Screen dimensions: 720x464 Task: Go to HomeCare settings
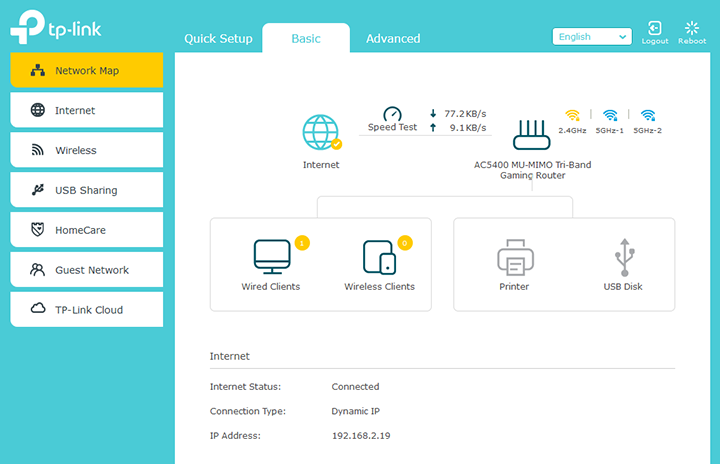[x=86, y=230]
